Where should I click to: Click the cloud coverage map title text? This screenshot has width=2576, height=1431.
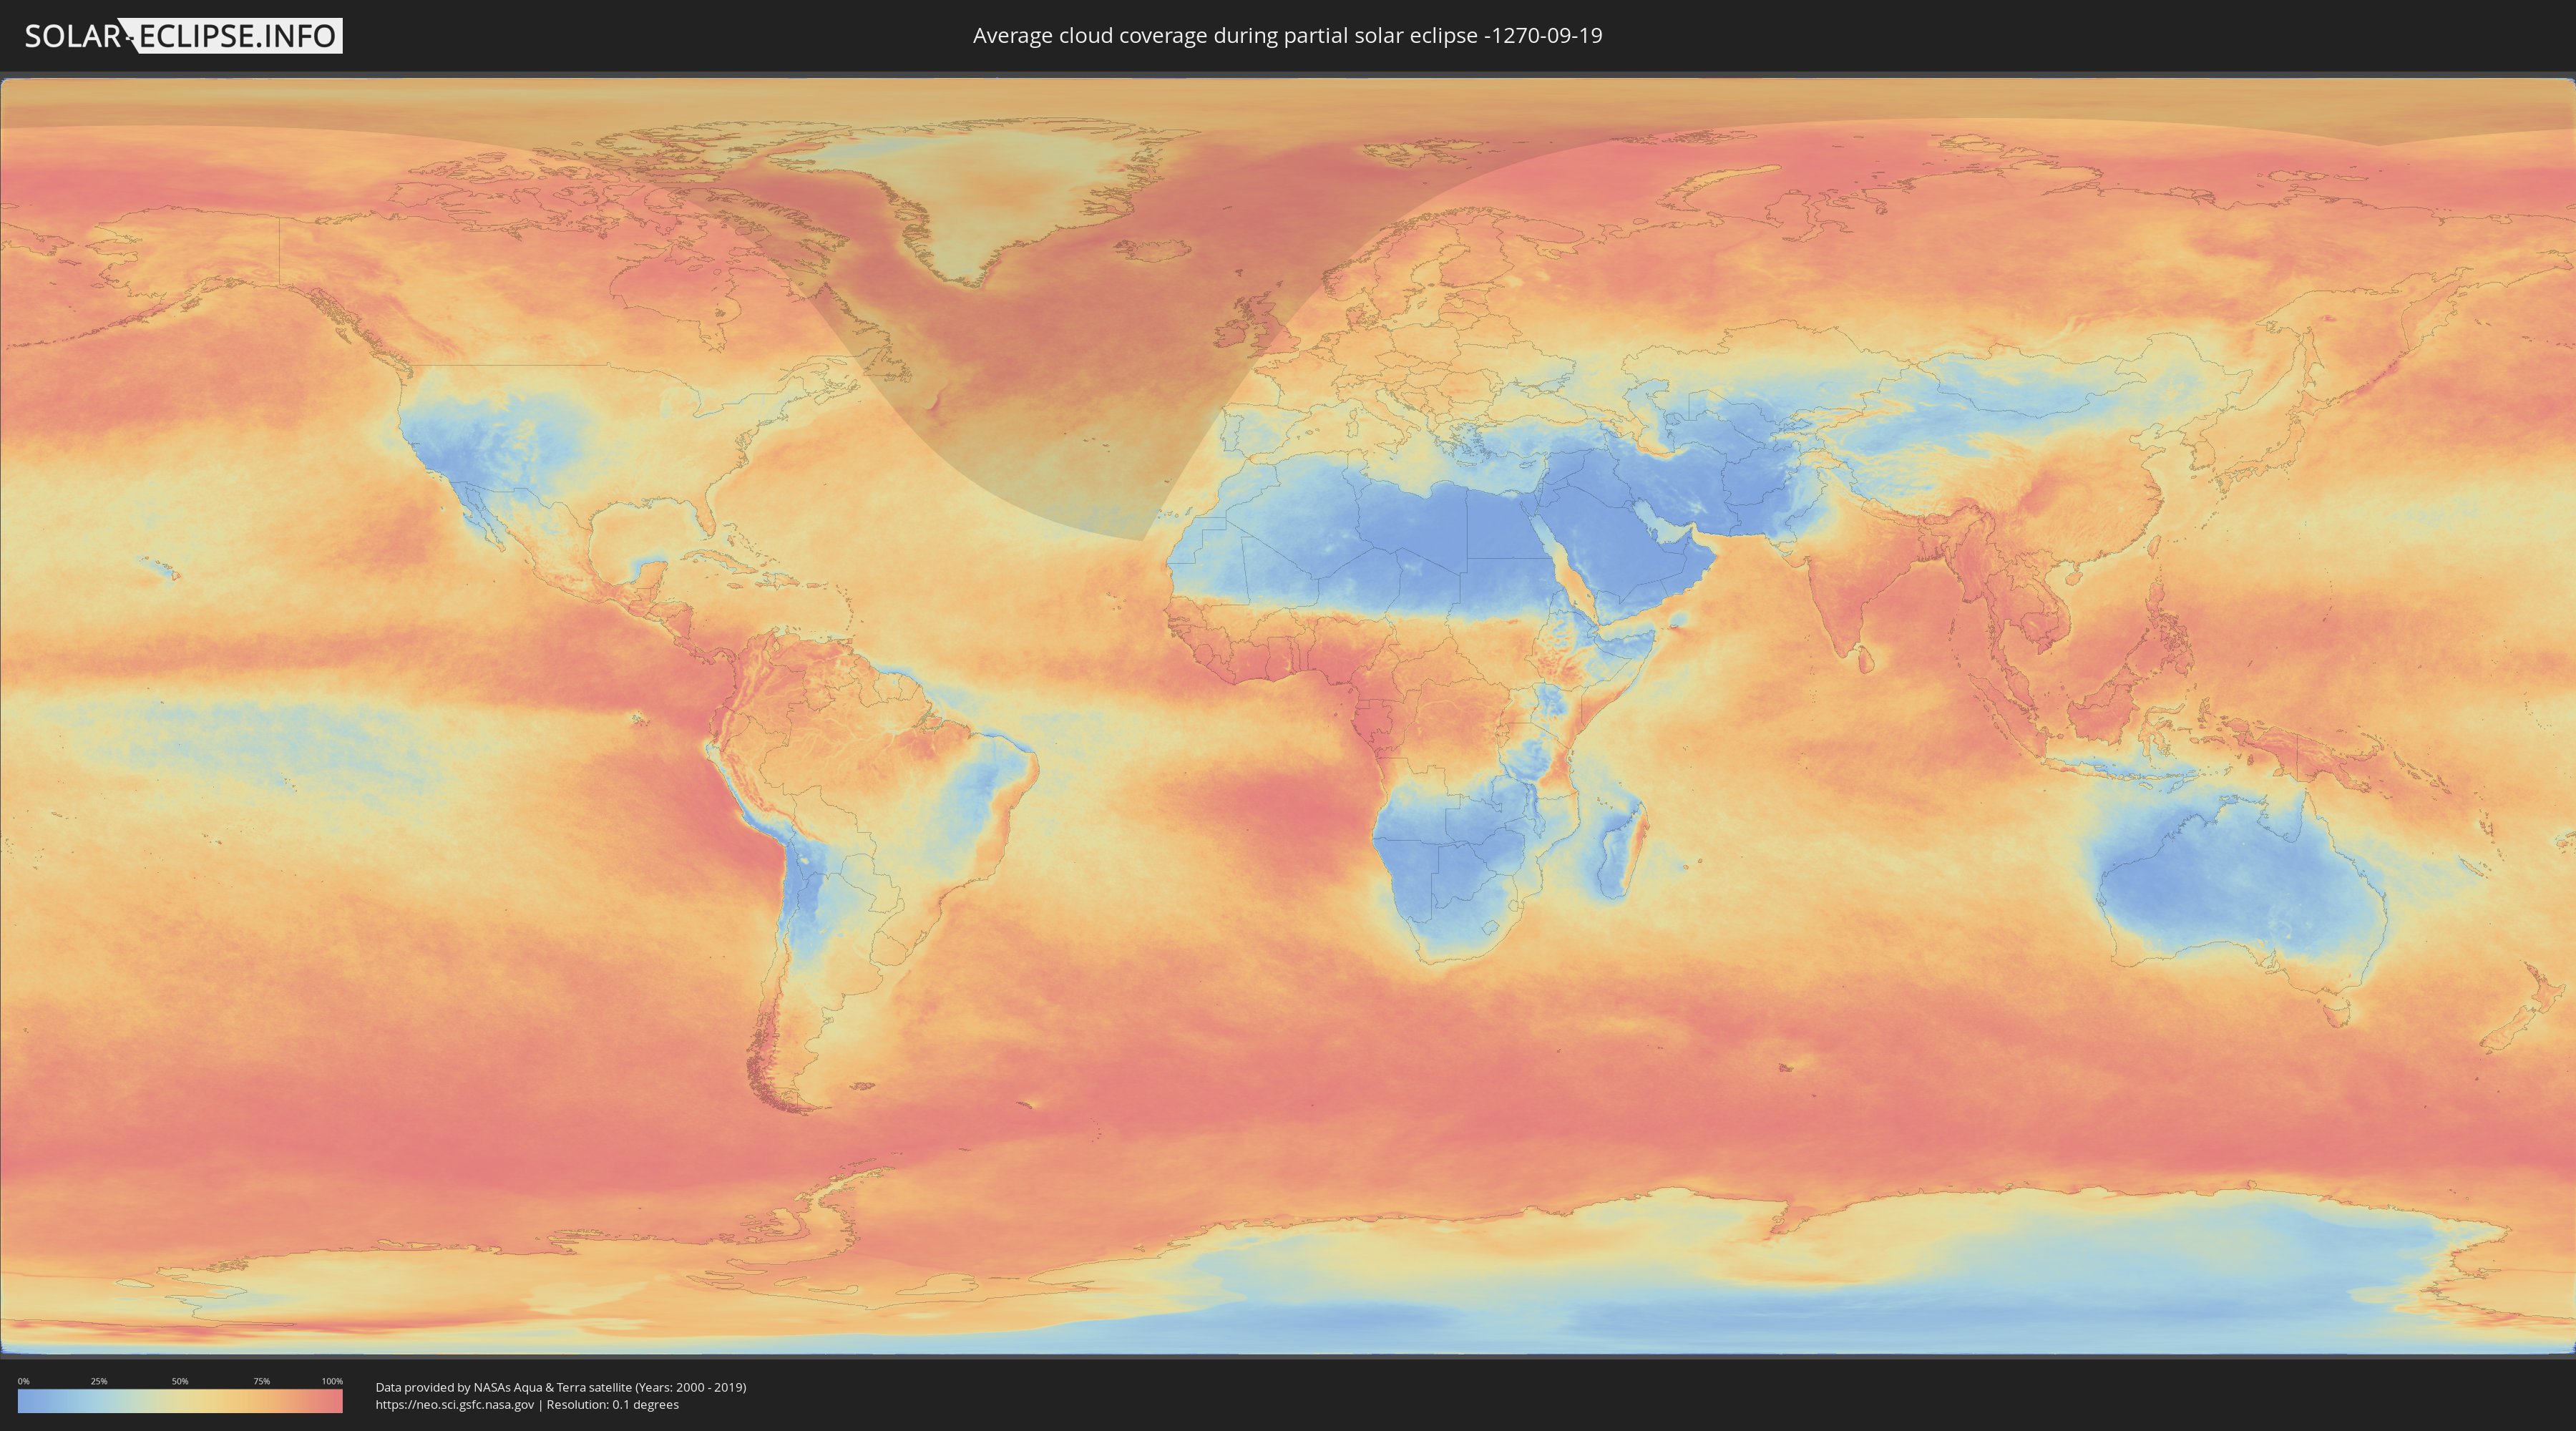1287,36
